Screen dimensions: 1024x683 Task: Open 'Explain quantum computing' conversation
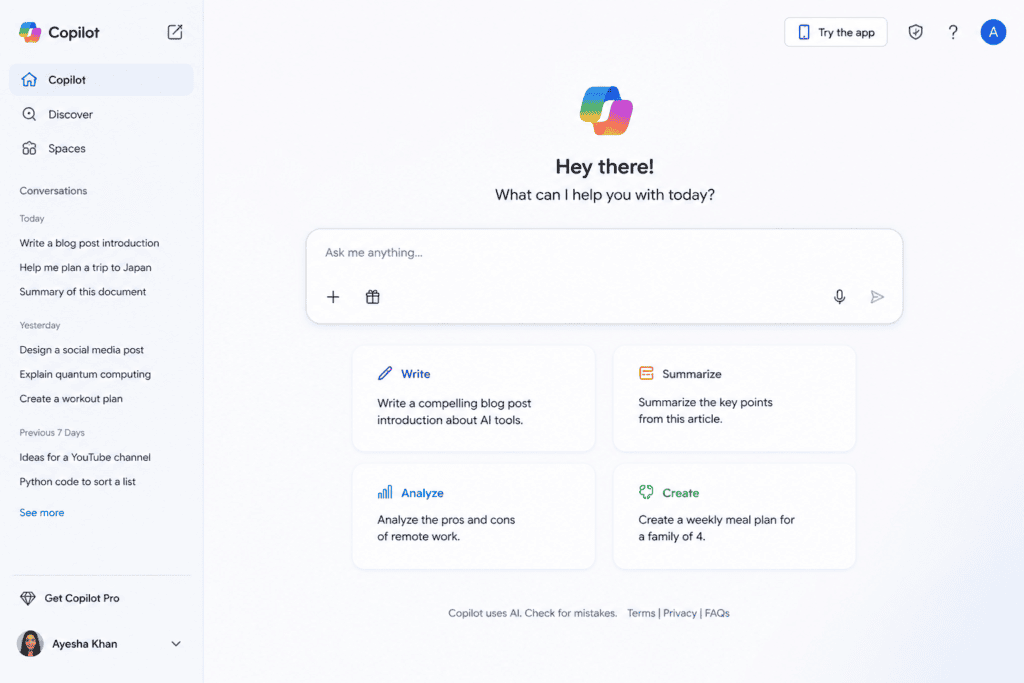coord(85,374)
